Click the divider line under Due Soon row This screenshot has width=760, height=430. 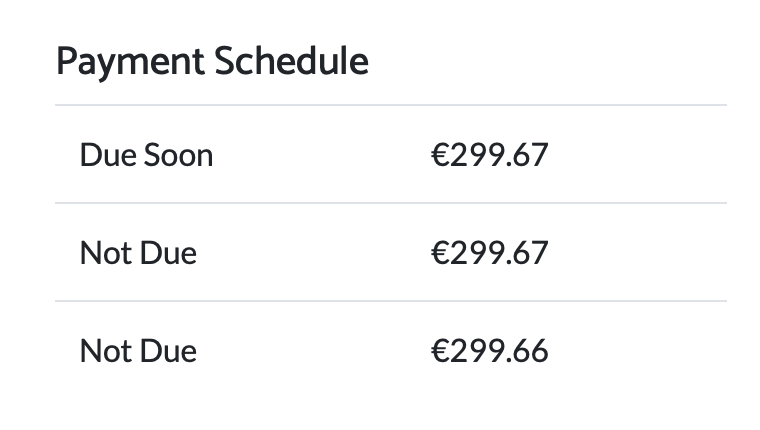pyautogui.click(x=391, y=203)
